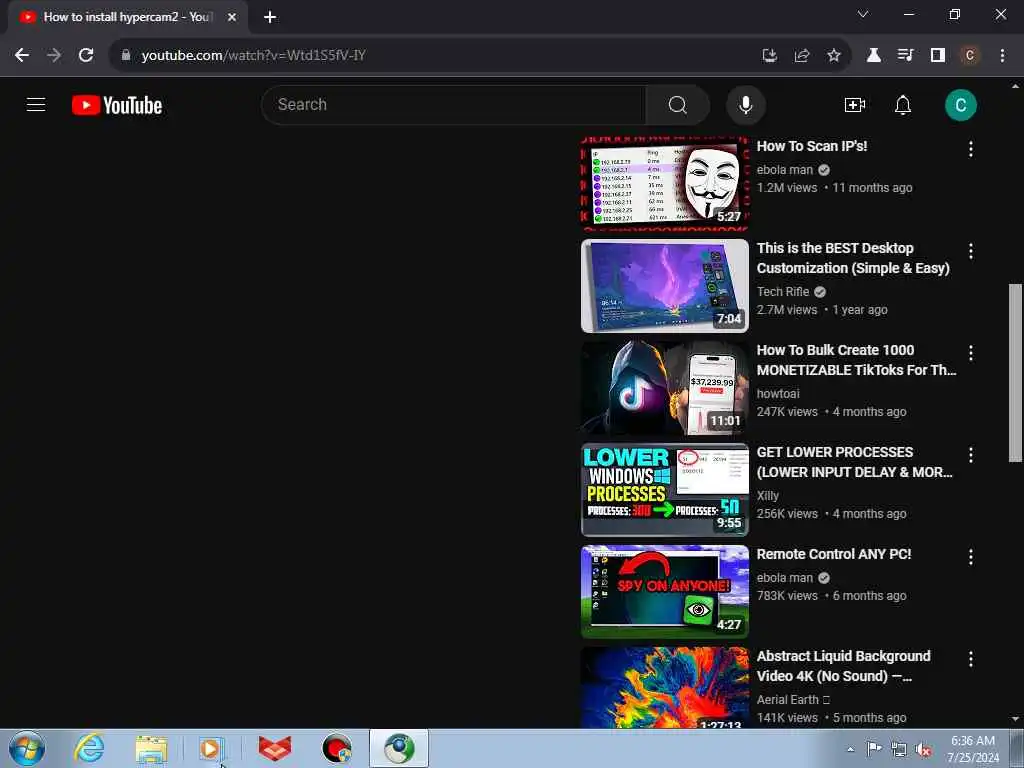Open media controls icon in toolbar
This screenshot has height=768, width=1024.
905,56
